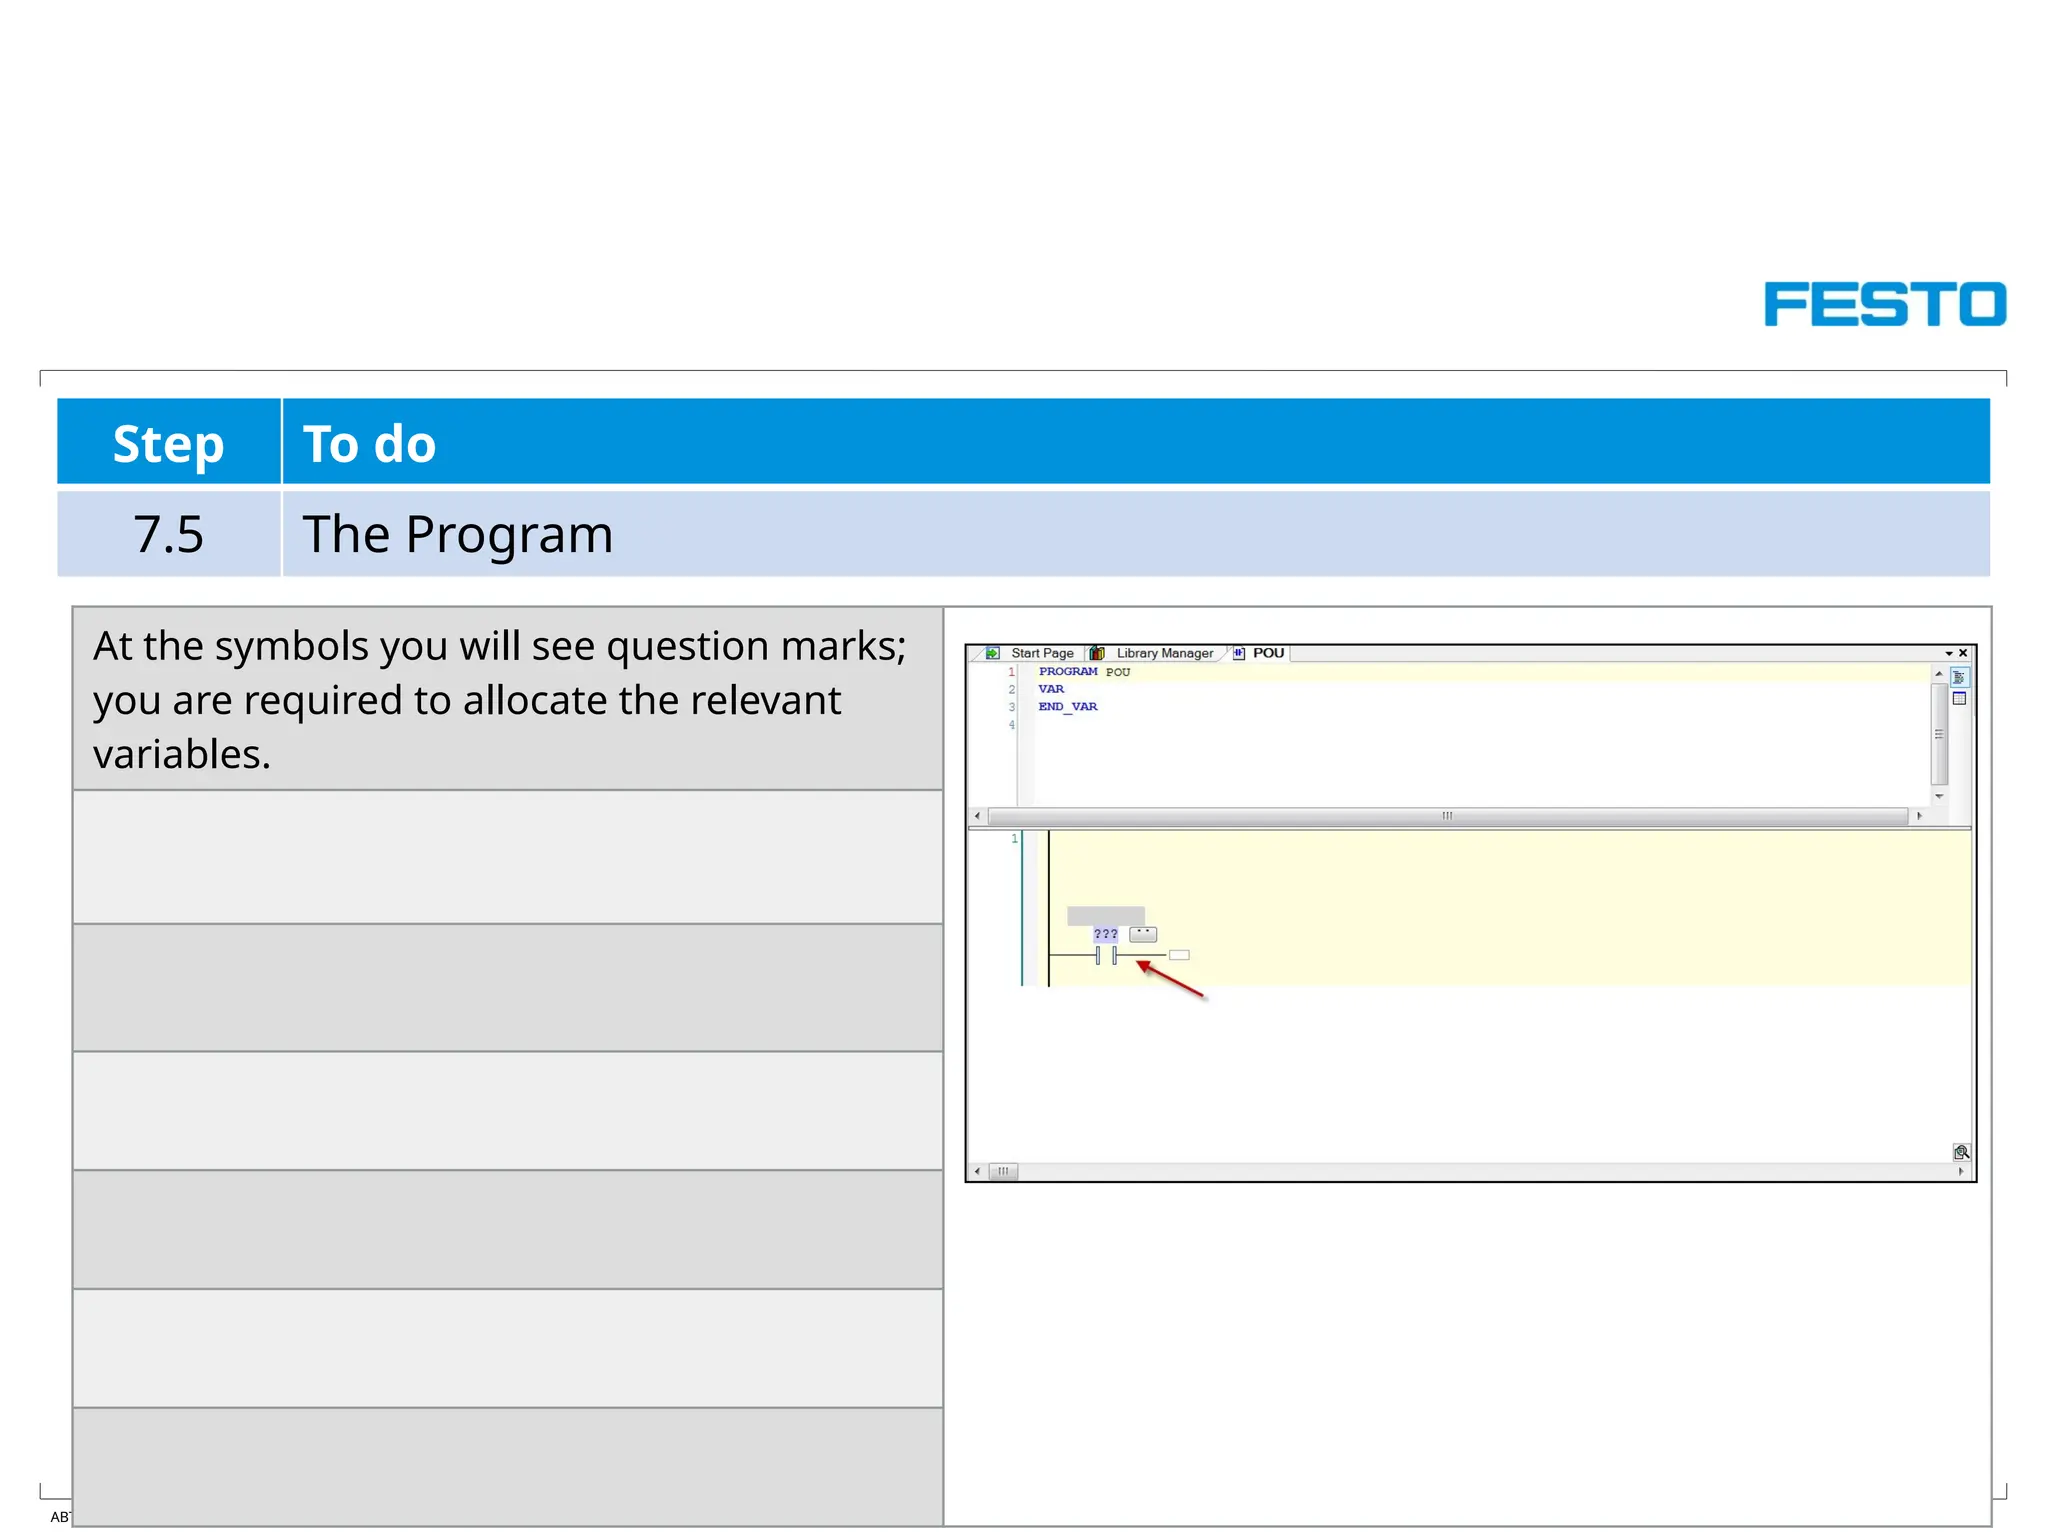Viewport: 2048px width, 1536px height.
Task: Click declaration horizontal scrollbar right arrow
Action: [1919, 816]
